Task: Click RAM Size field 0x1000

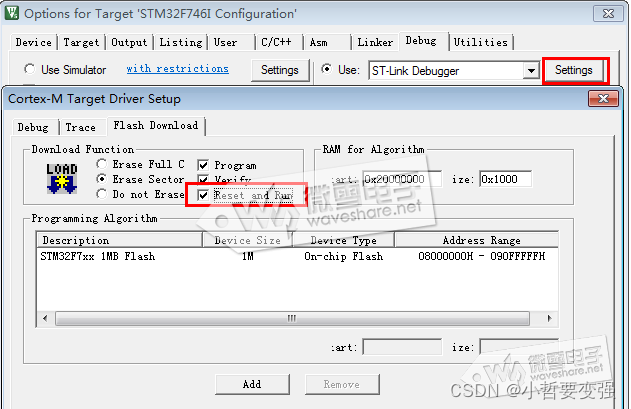Action: (505, 179)
